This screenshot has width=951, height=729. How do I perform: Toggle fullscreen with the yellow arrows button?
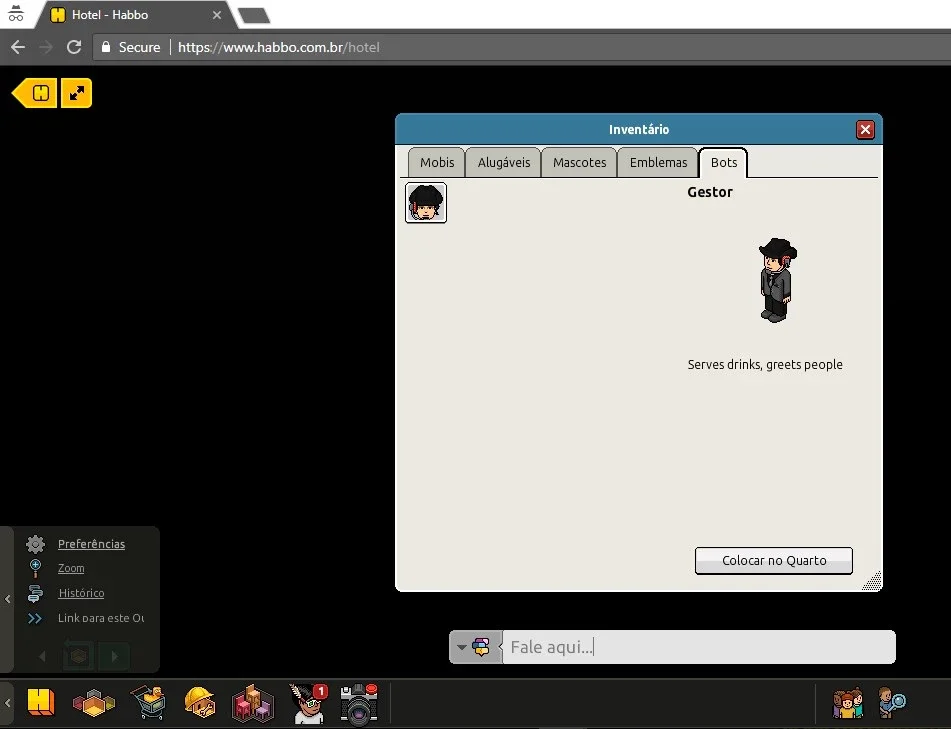click(x=77, y=93)
